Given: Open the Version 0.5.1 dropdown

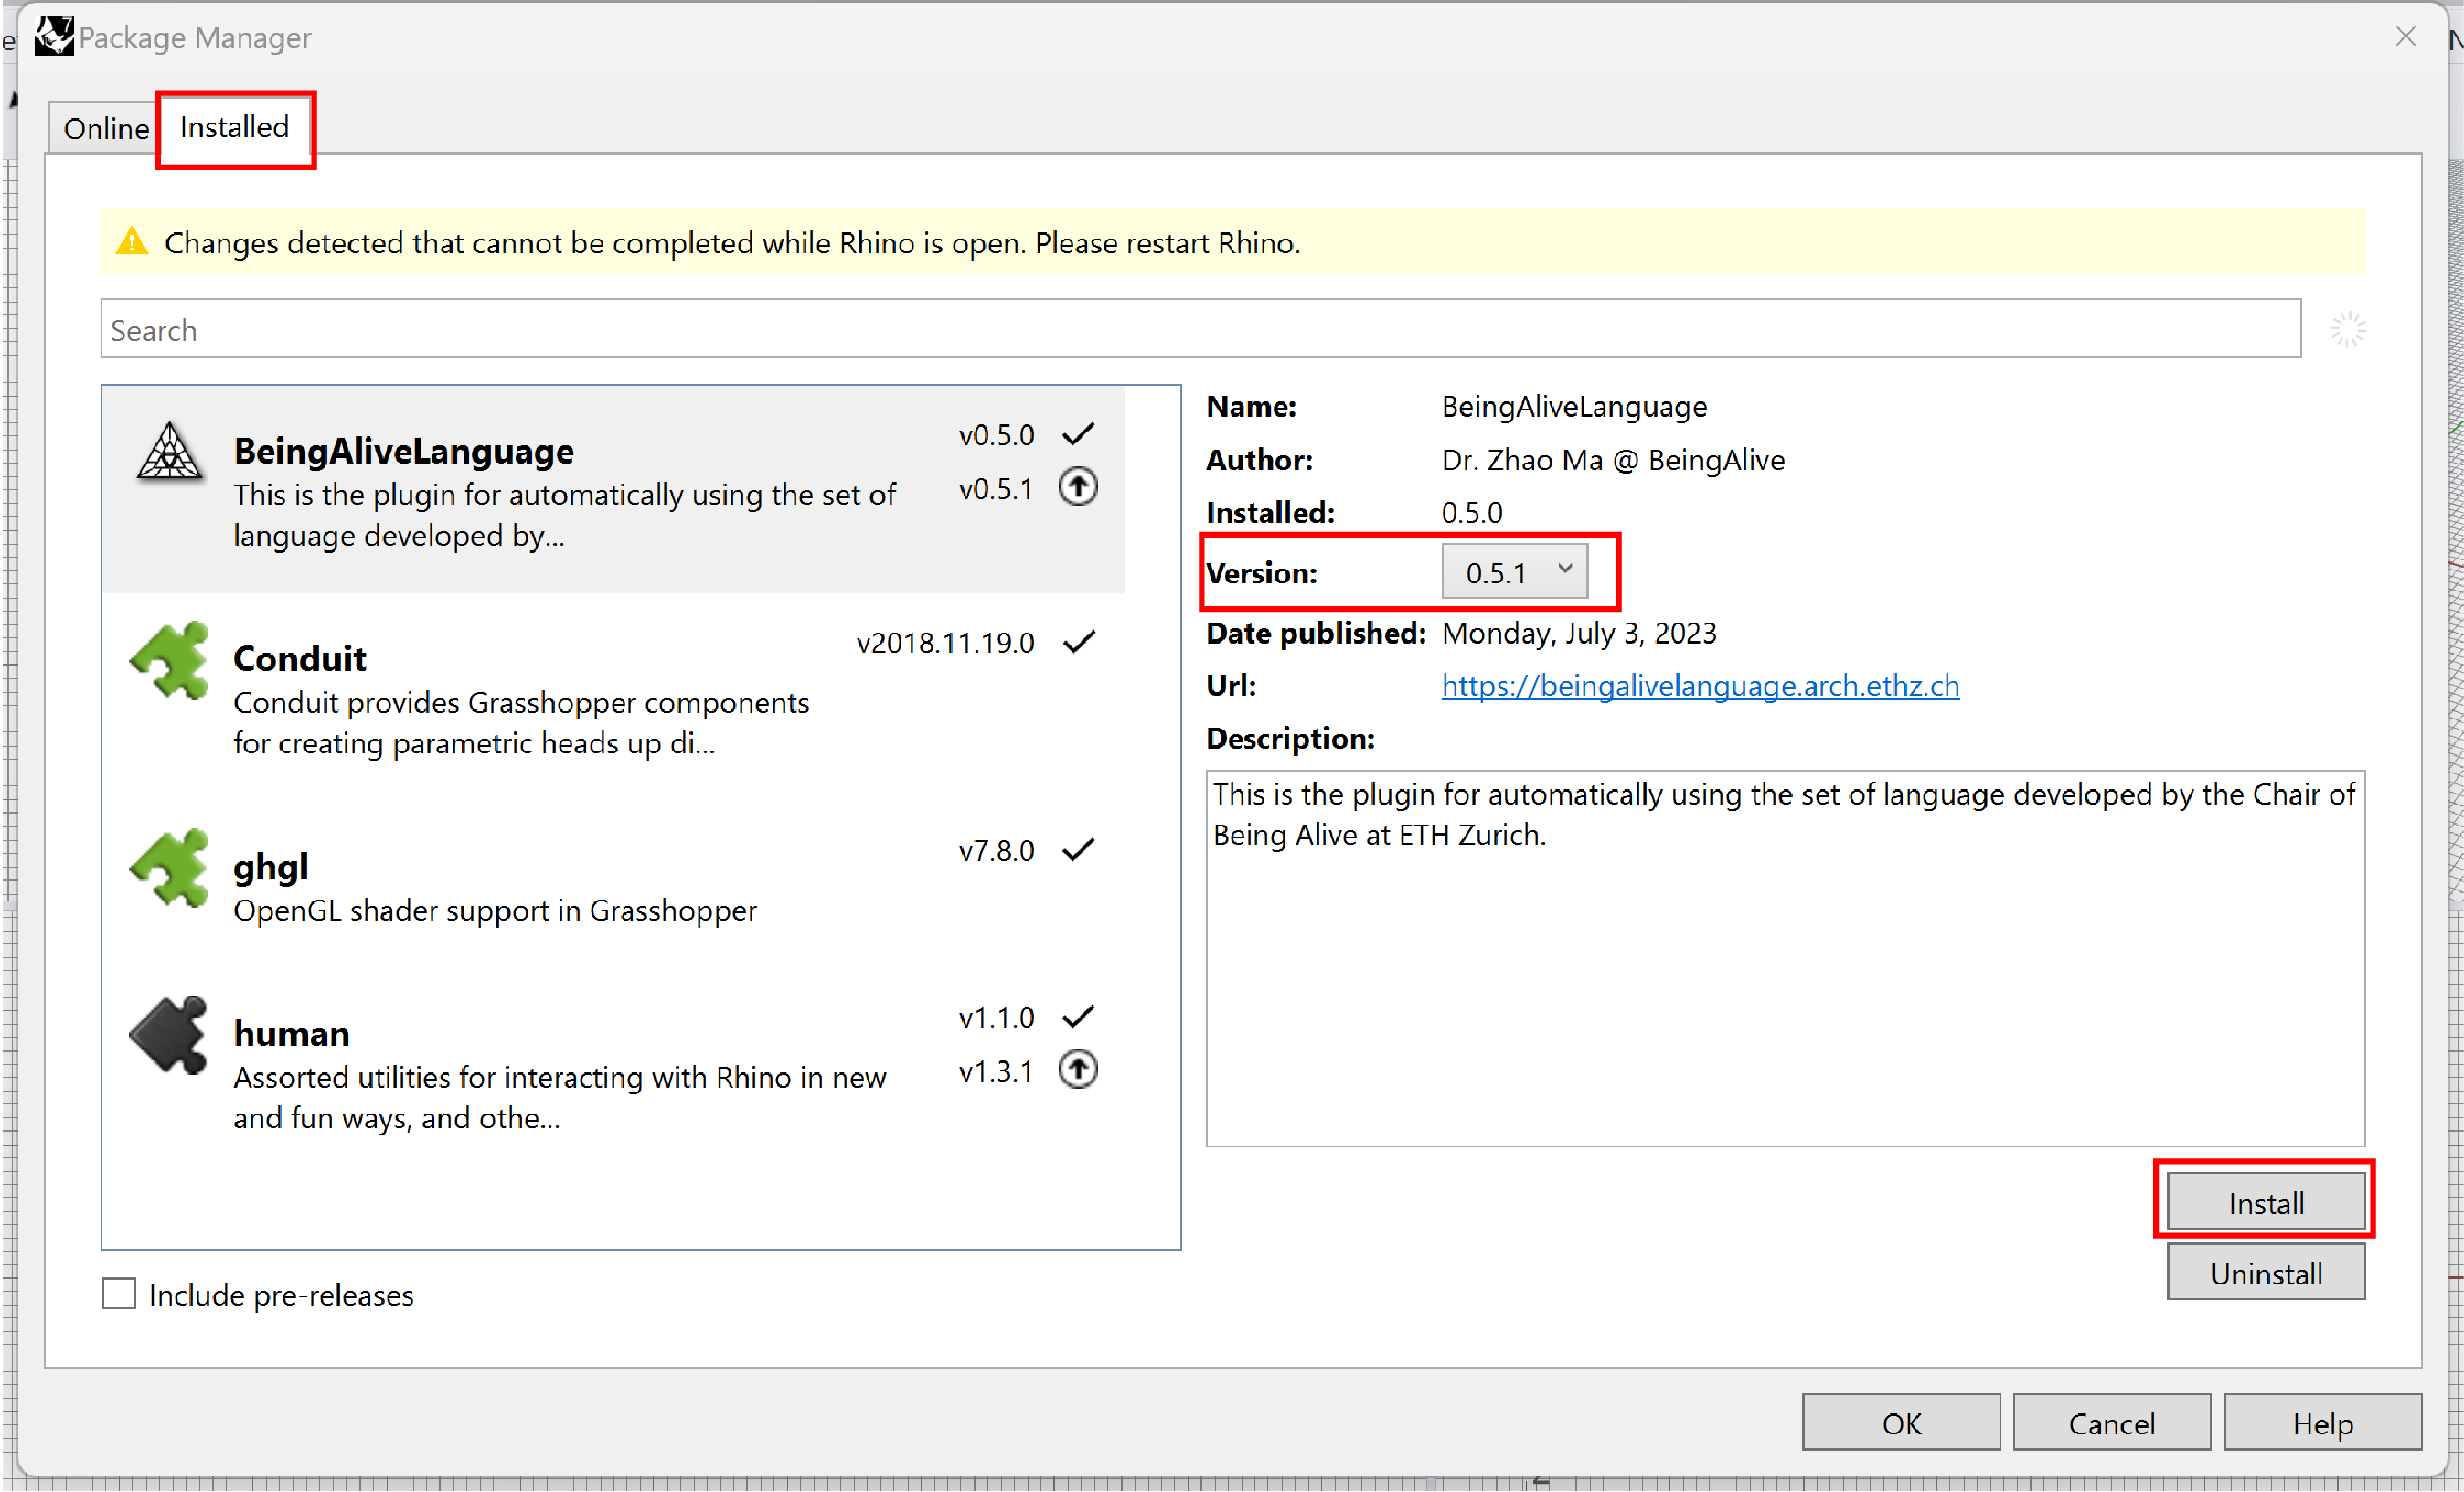Looking at the screenshot, I should (1515, 572).
